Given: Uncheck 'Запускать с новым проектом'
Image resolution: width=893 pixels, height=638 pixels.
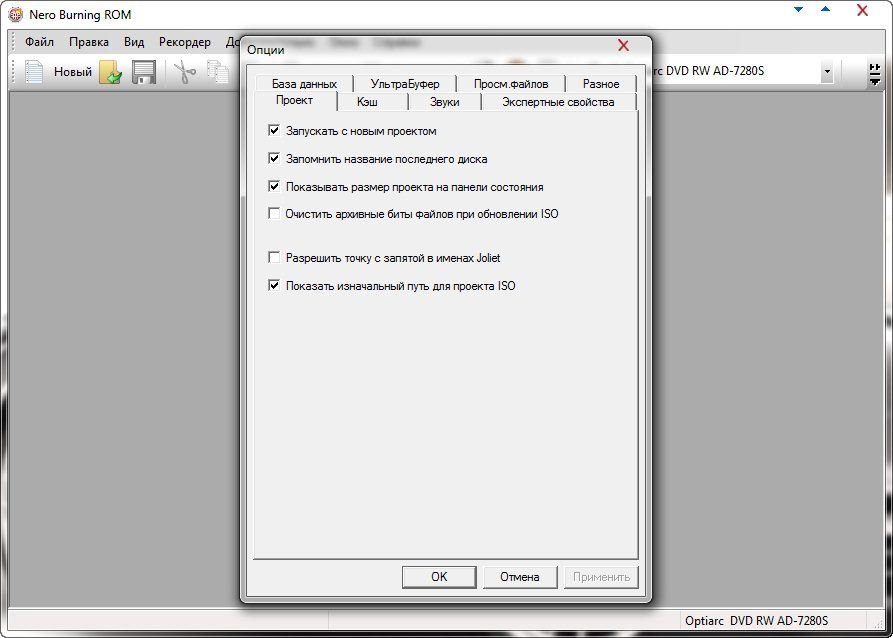Looking at the screenshot, I should tap(274, 131).
